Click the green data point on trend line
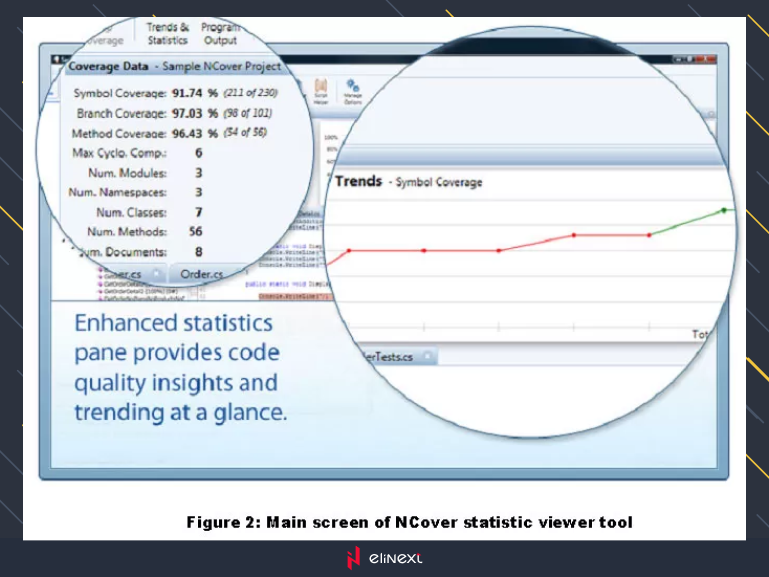Screen dimensions: 769x577 point(724,211)
